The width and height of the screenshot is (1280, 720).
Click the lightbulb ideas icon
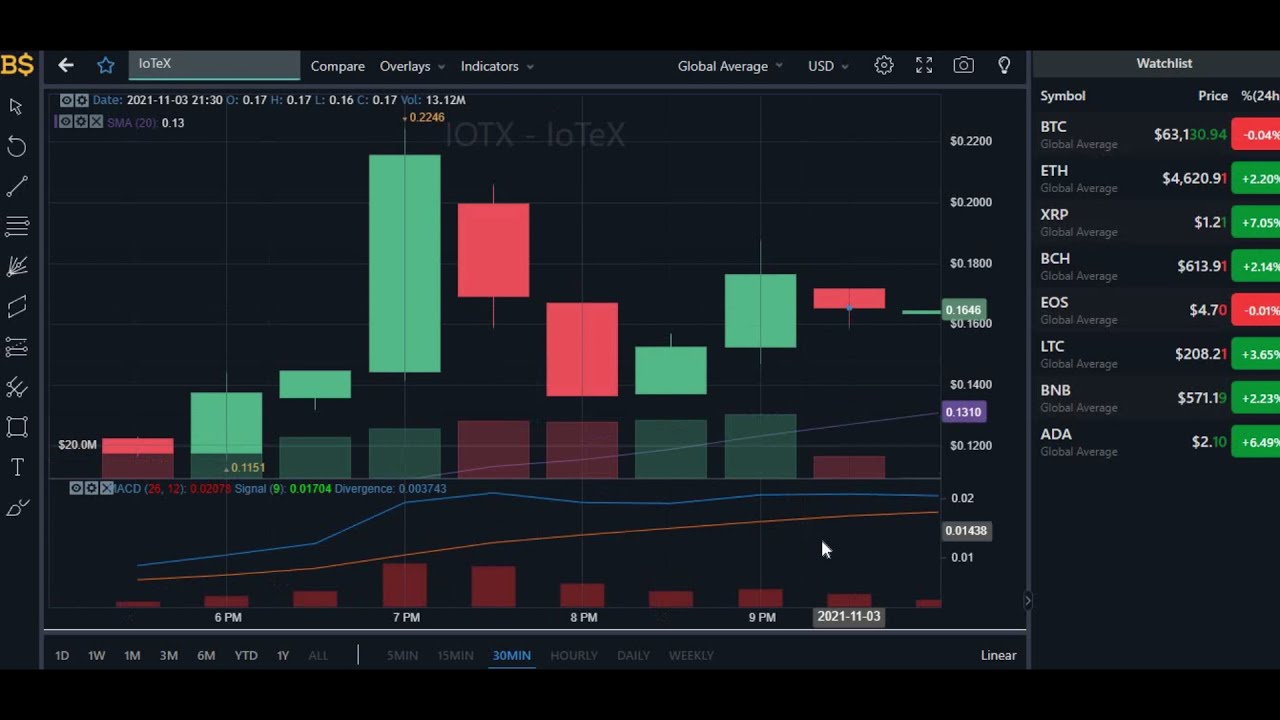[1004, 66]
